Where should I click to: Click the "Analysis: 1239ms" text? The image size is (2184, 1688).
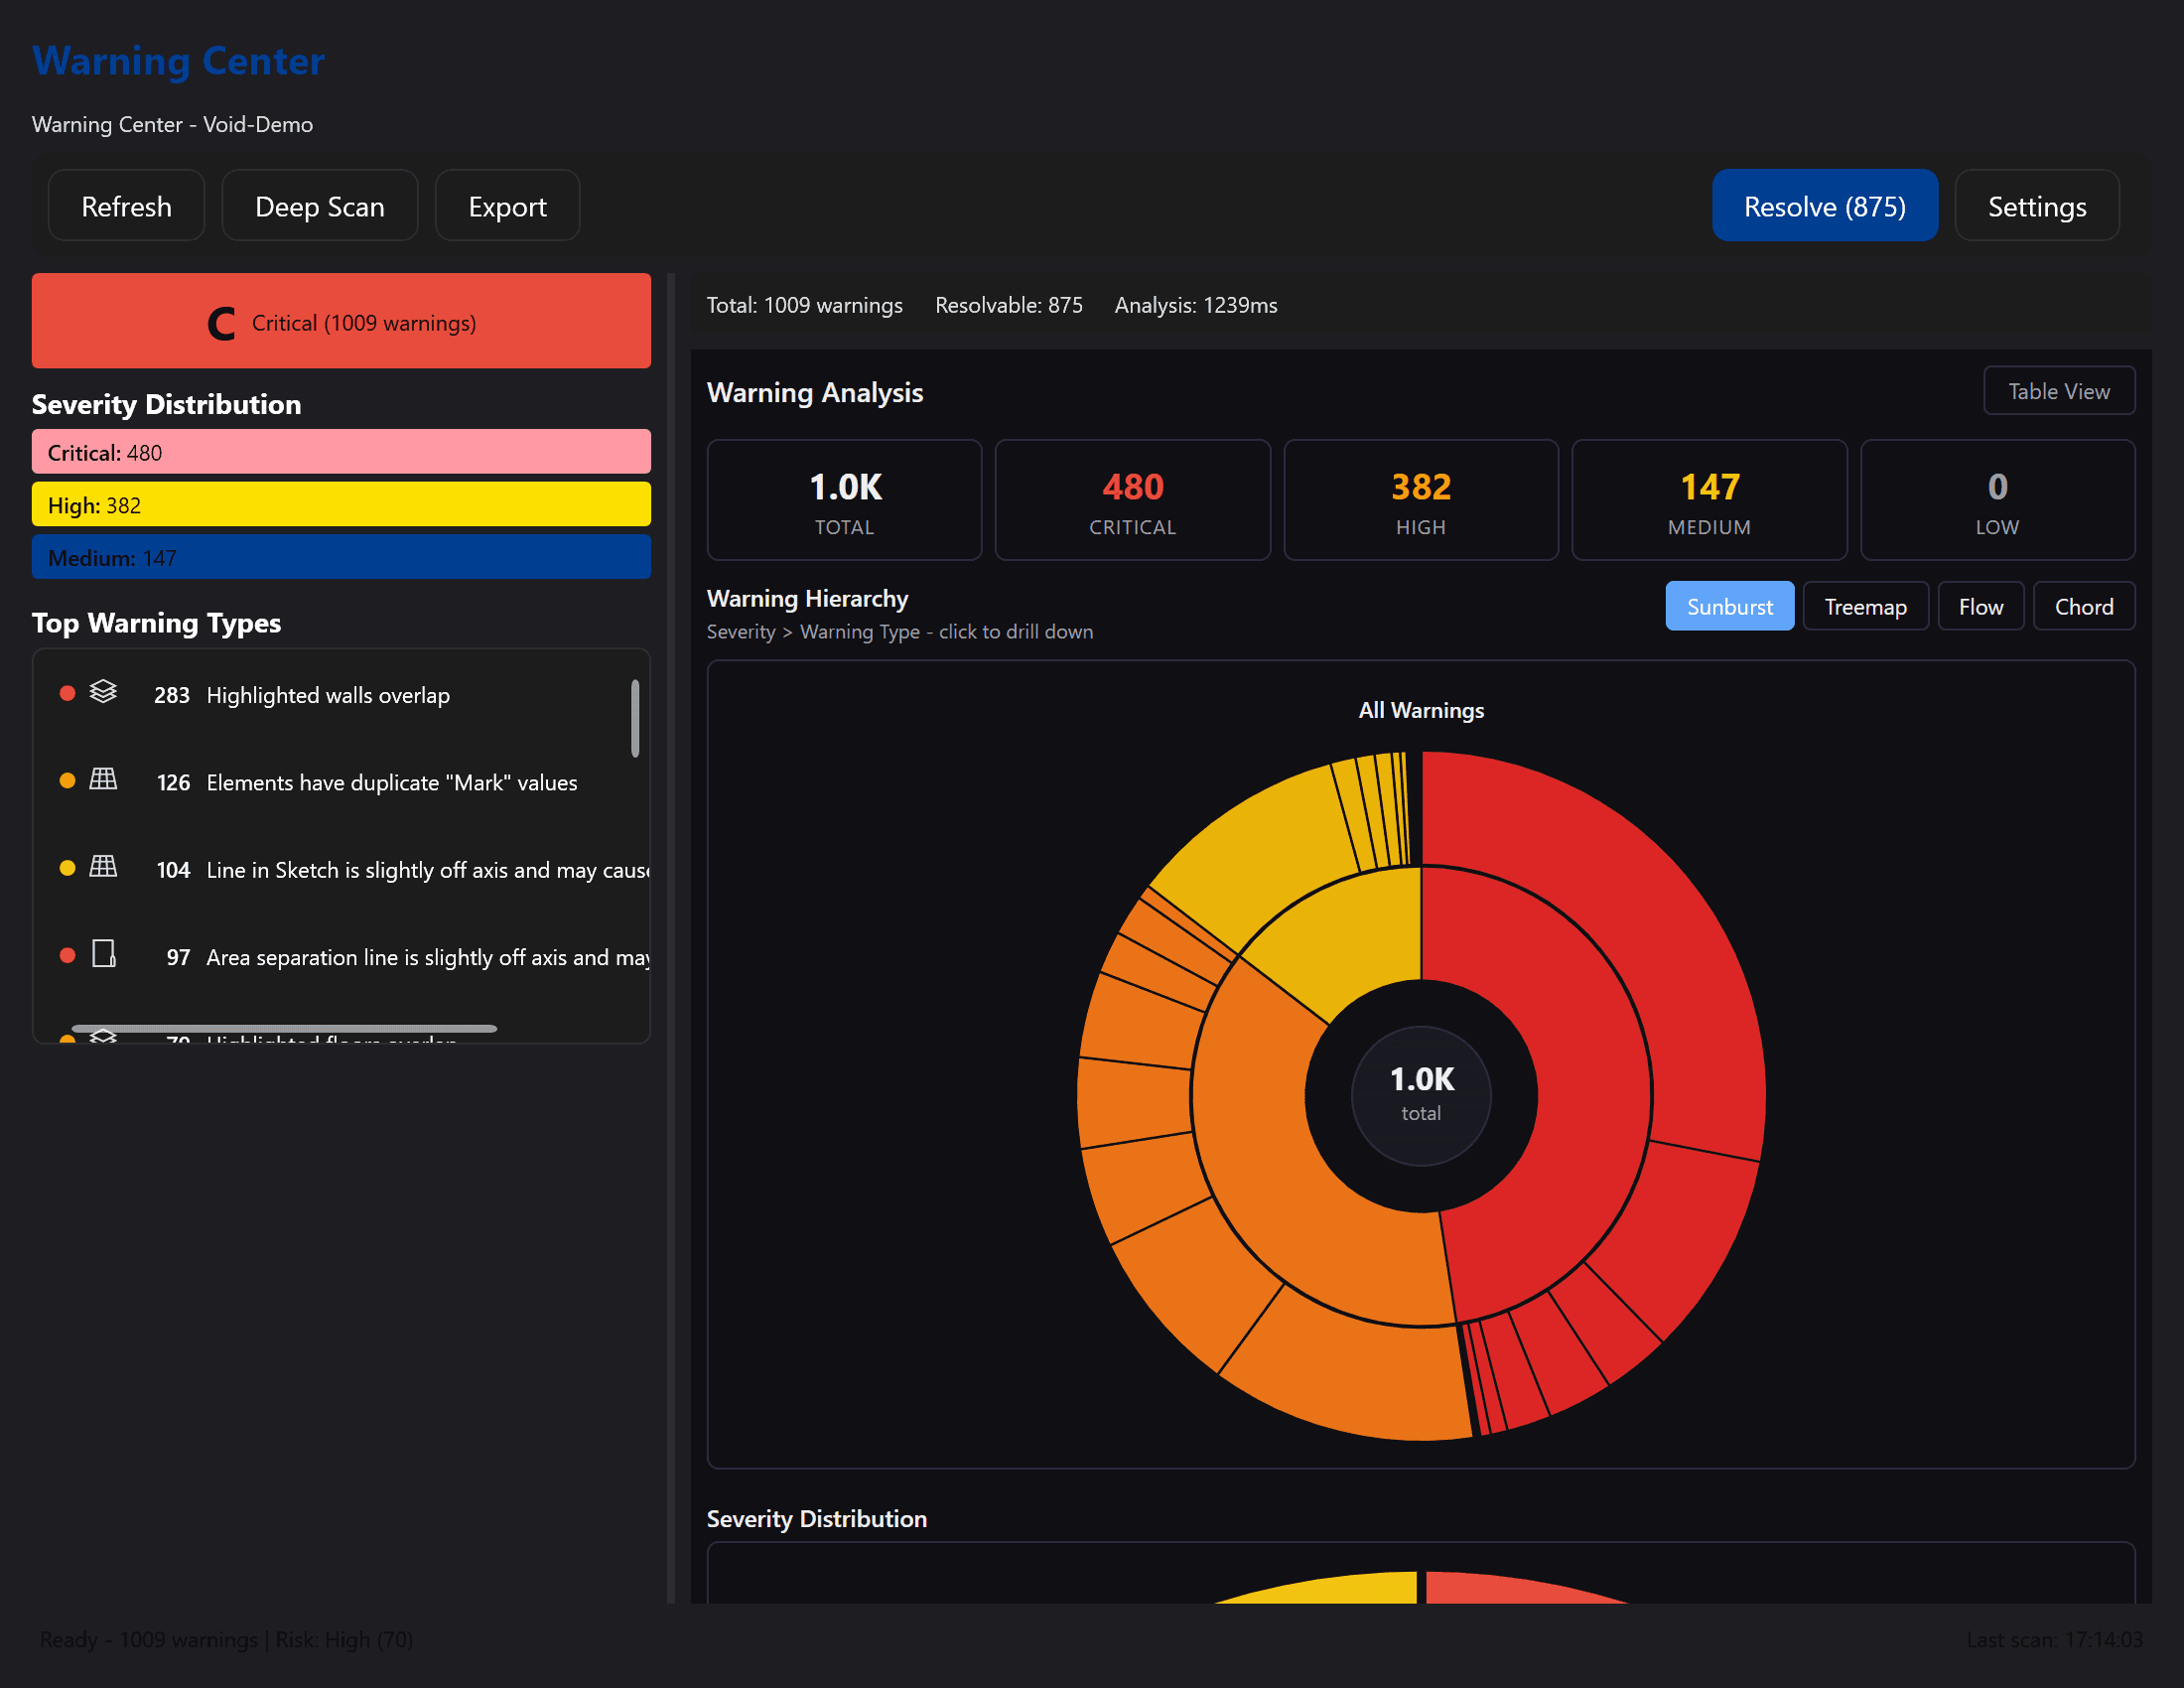click(1196, 305)
